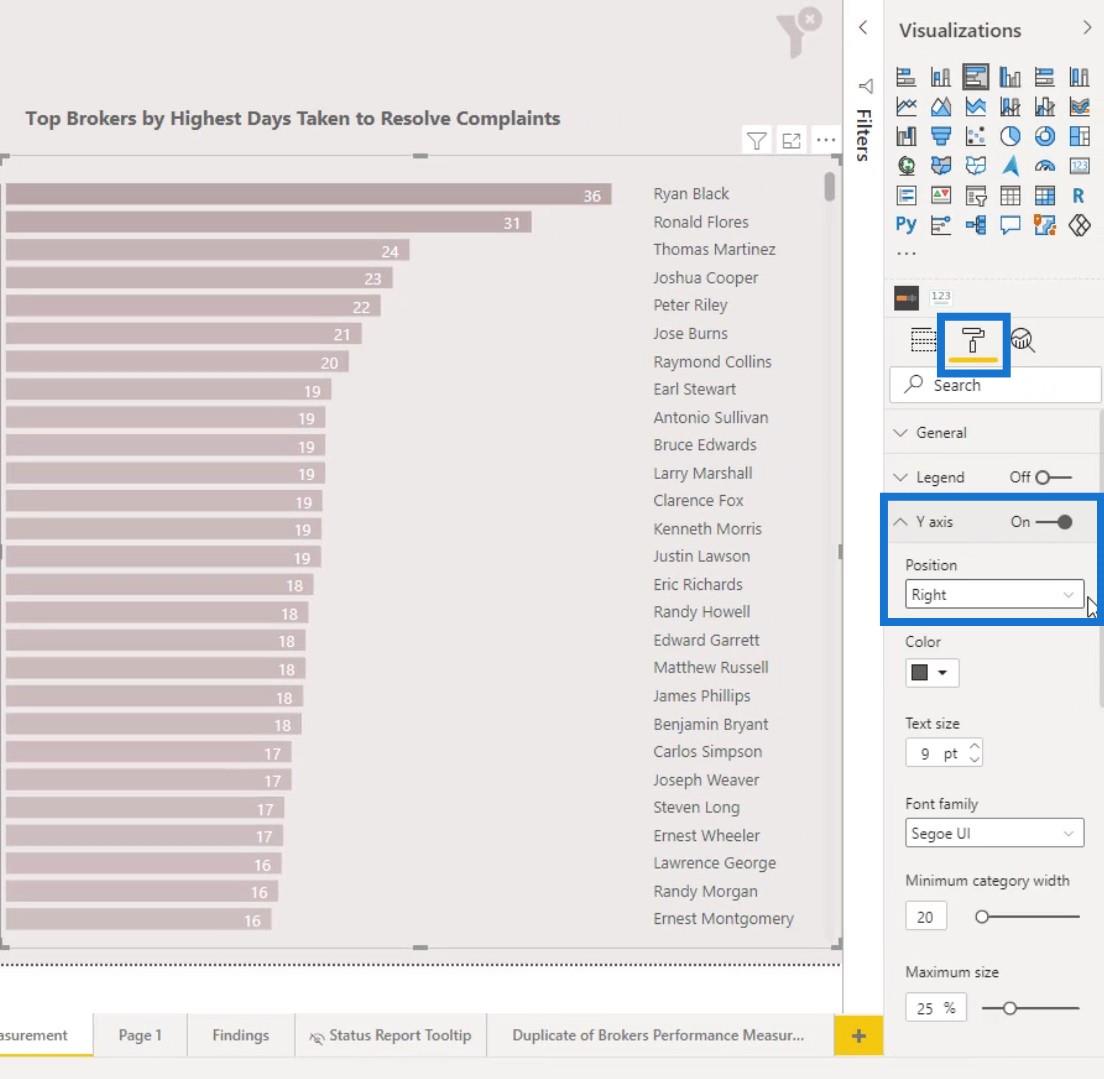Screen dimensions: 1104x1079
Task: Open the Y axis Color picker dropdown
Action: pos(931,673)
